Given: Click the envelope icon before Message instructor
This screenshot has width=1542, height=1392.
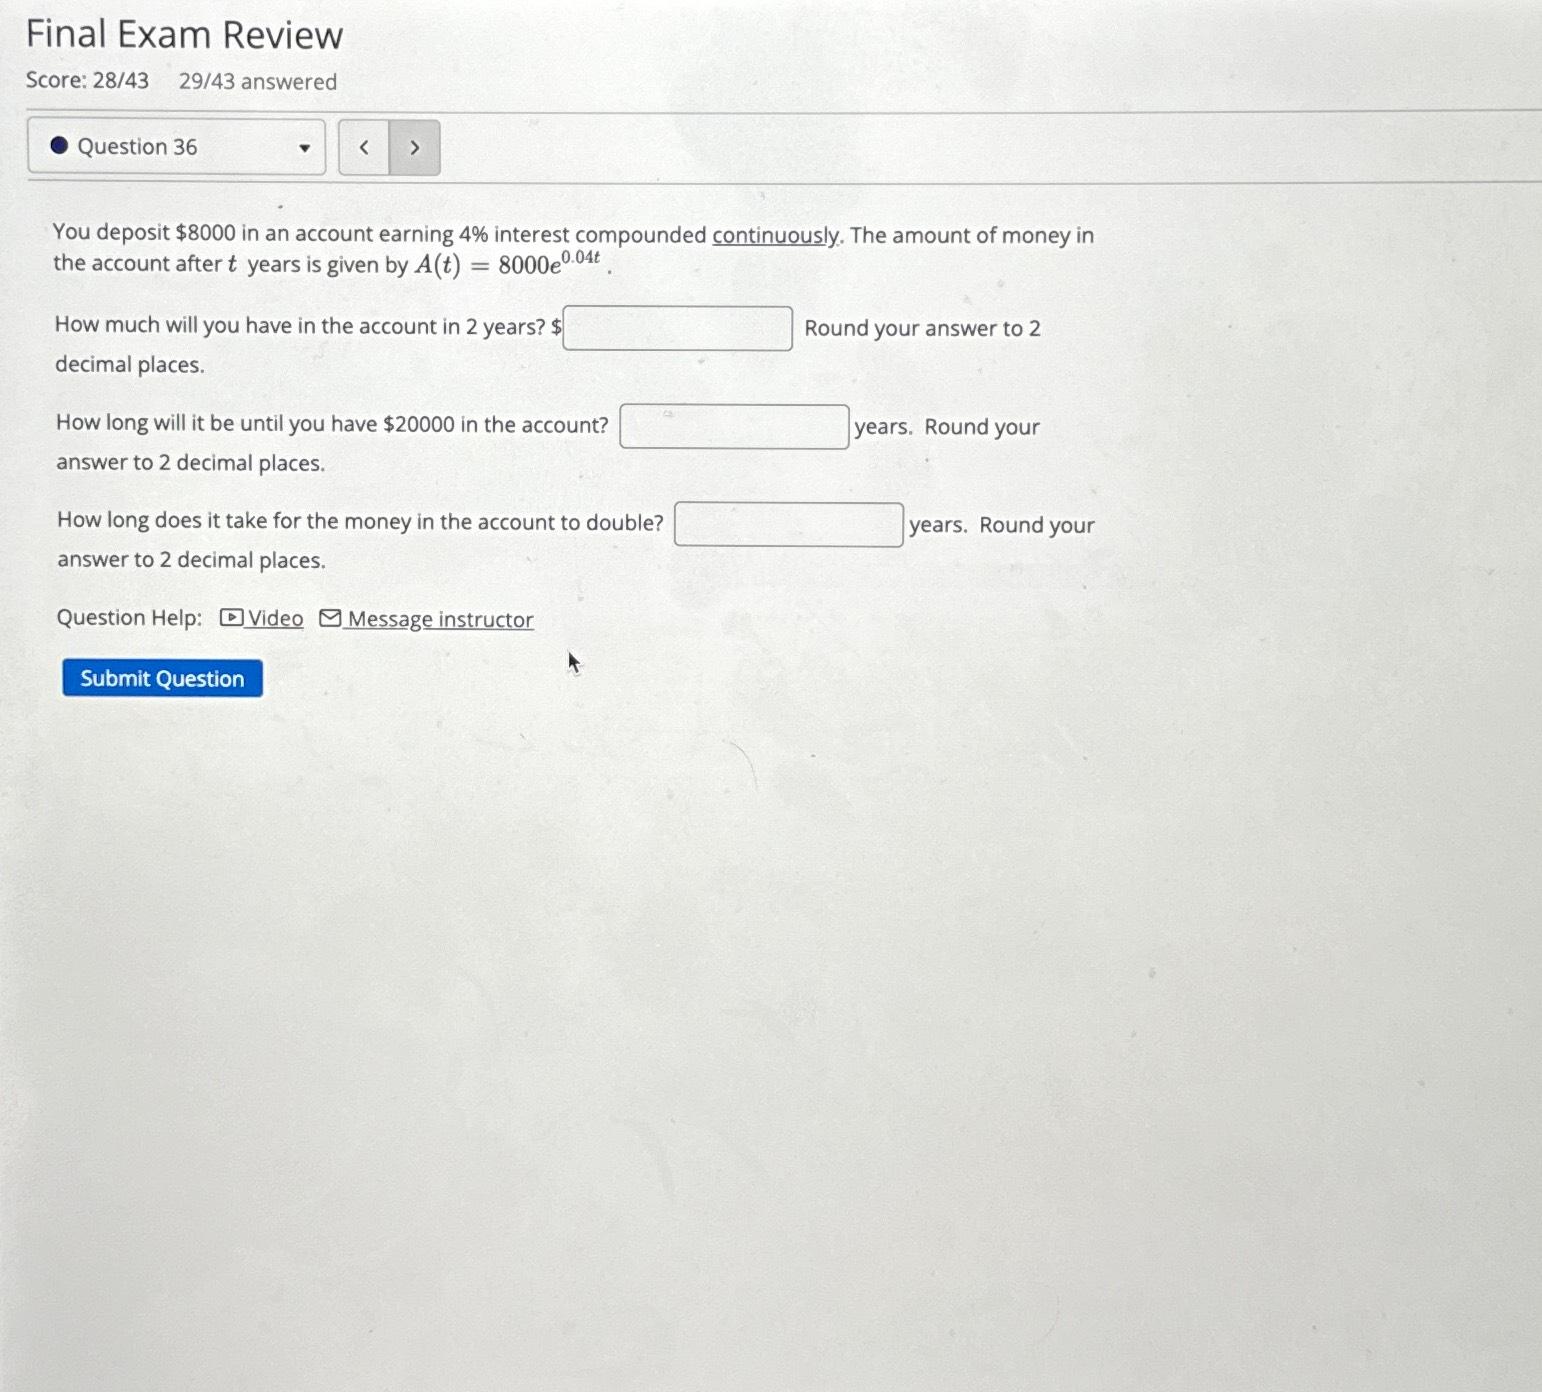Looking at the screenshot, I should pos(330,618).
